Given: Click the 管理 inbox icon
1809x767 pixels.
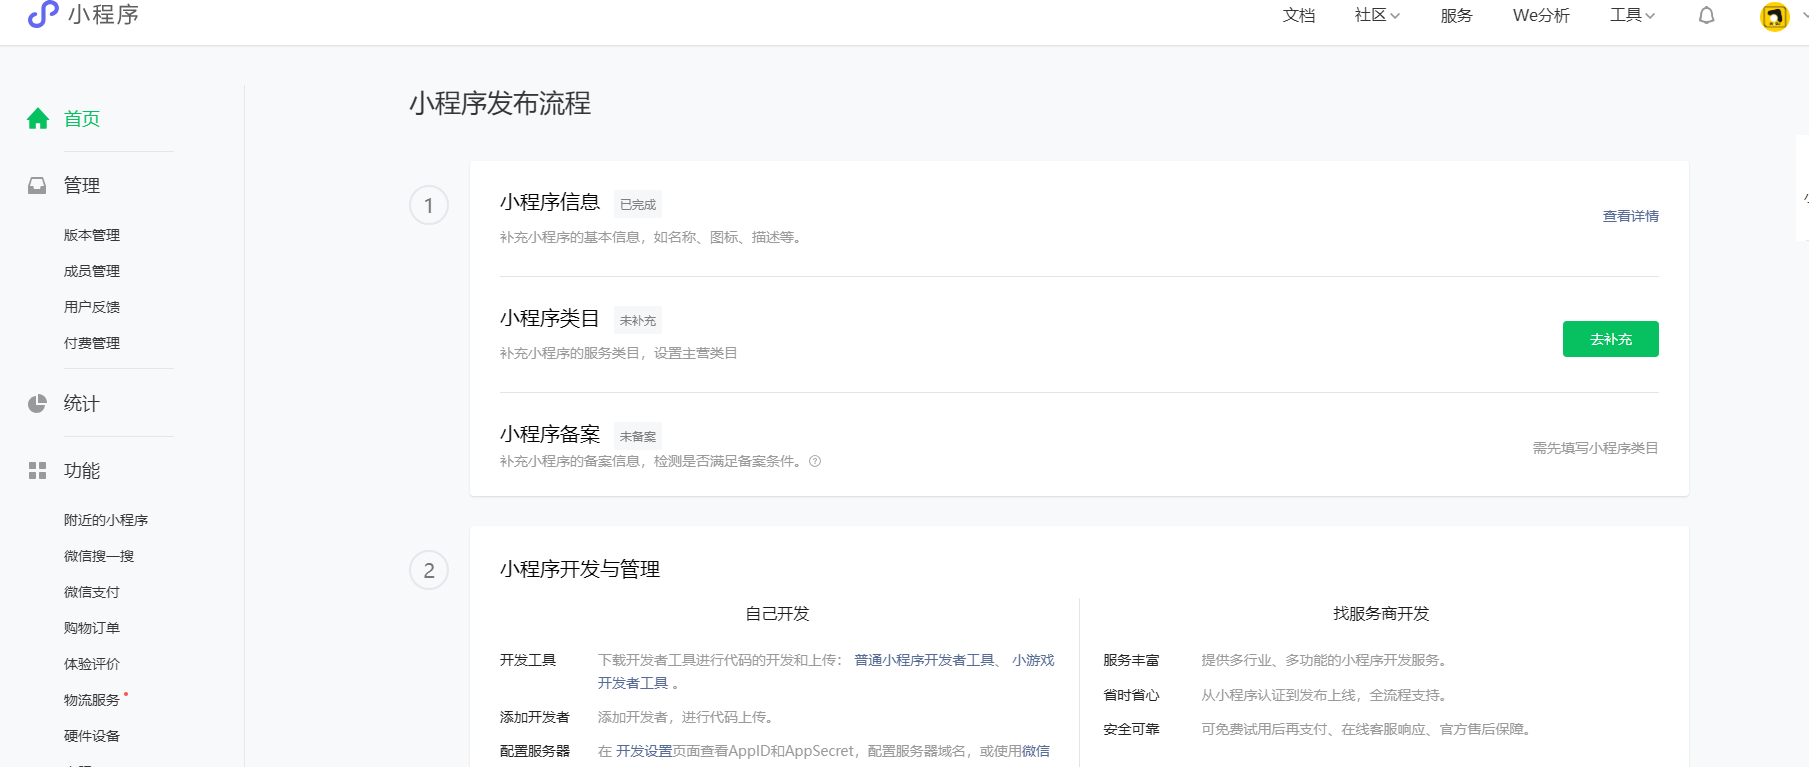Looking at the screenshot, I should [37, 185].
